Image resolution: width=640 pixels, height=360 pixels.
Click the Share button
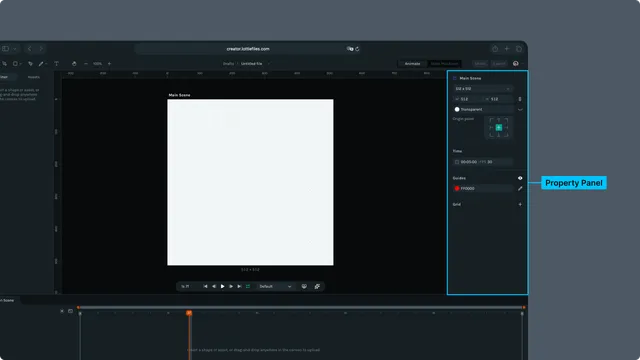[480, 64]
